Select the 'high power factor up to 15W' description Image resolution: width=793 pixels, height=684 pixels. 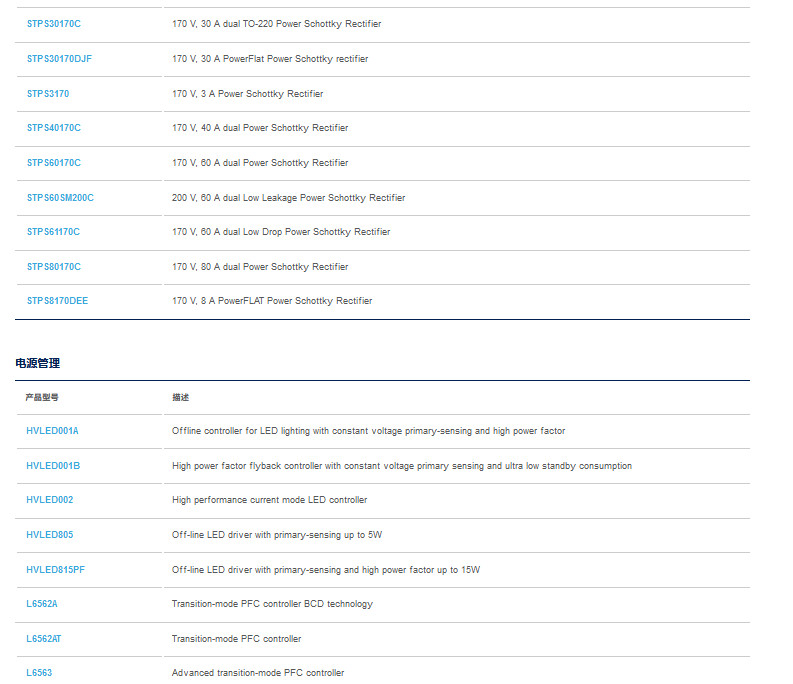326,570
